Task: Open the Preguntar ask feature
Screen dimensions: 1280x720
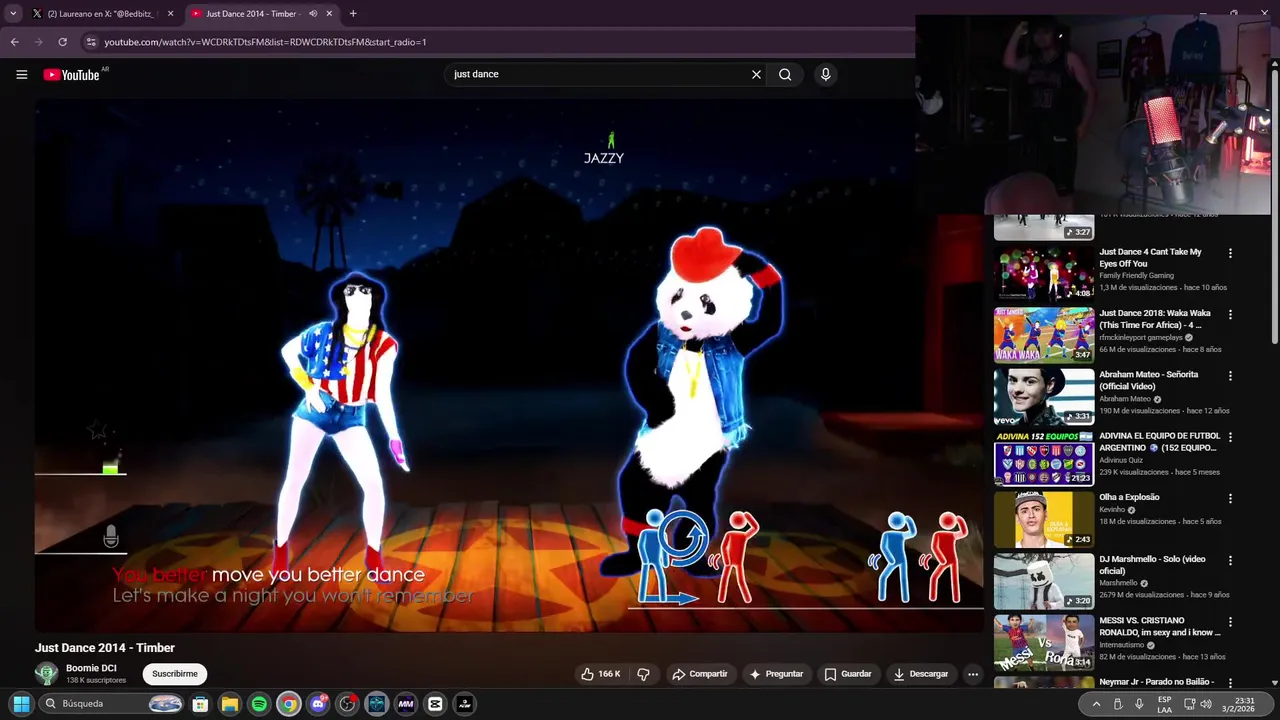Action: click(776, 674)
